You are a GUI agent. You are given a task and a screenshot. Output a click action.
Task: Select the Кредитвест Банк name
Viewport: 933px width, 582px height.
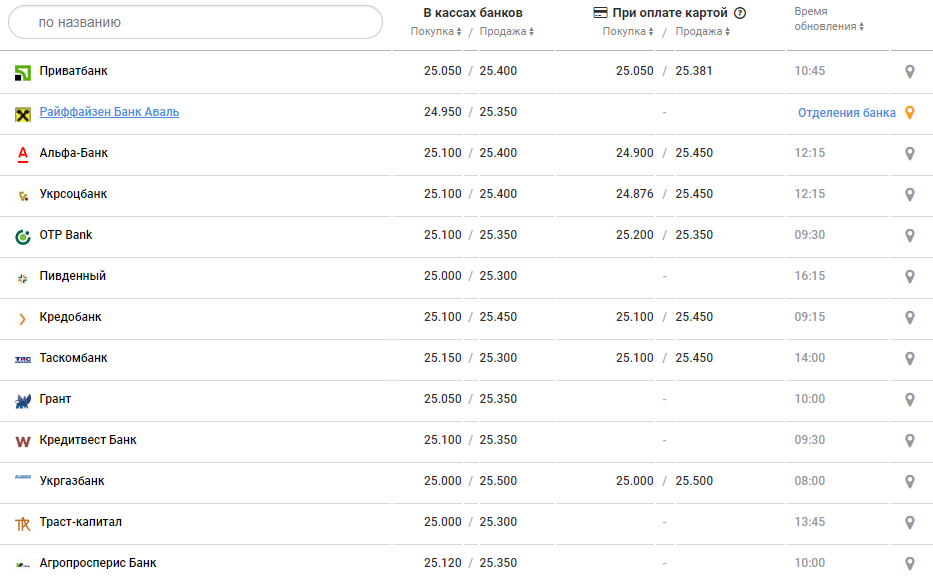(88, 440)
